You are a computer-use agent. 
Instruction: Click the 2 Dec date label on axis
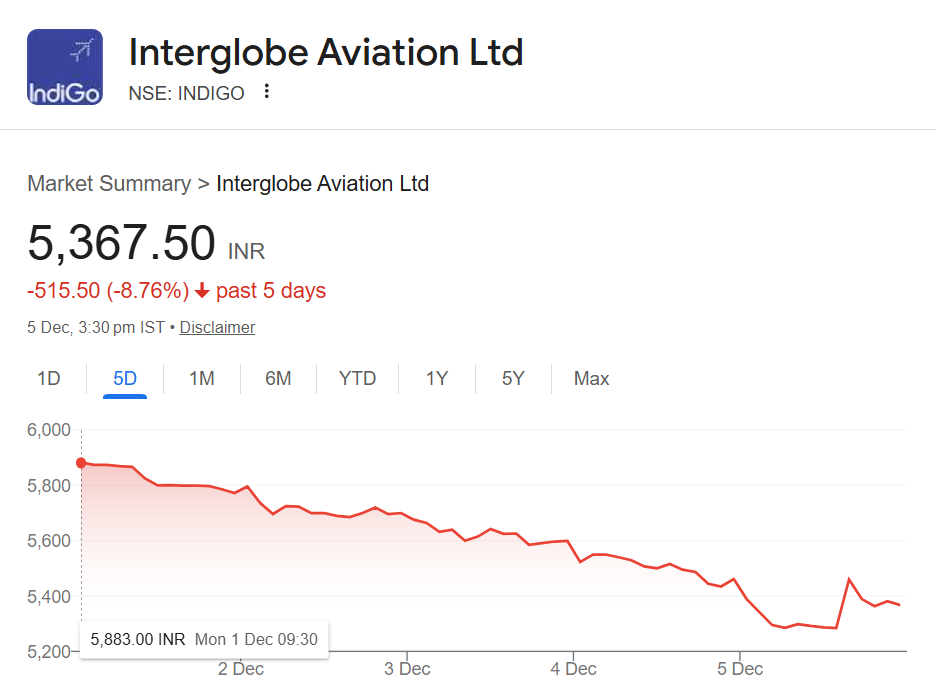240,668
